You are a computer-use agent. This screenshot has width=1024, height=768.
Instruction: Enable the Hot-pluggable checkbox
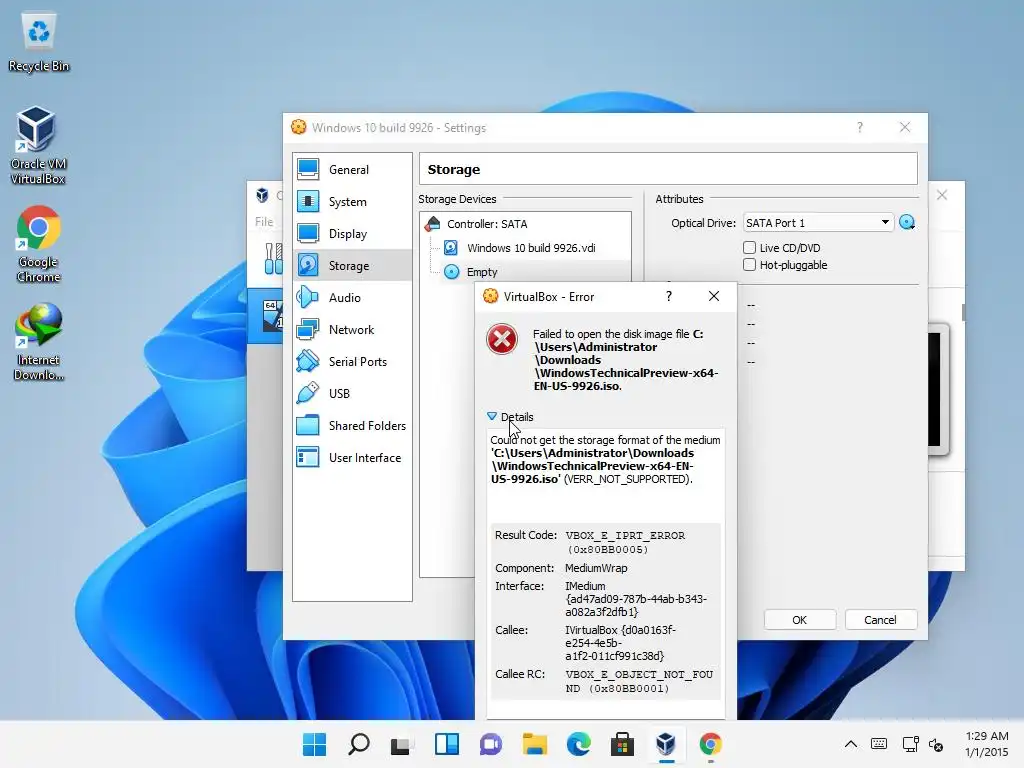[x=749, y=264]
